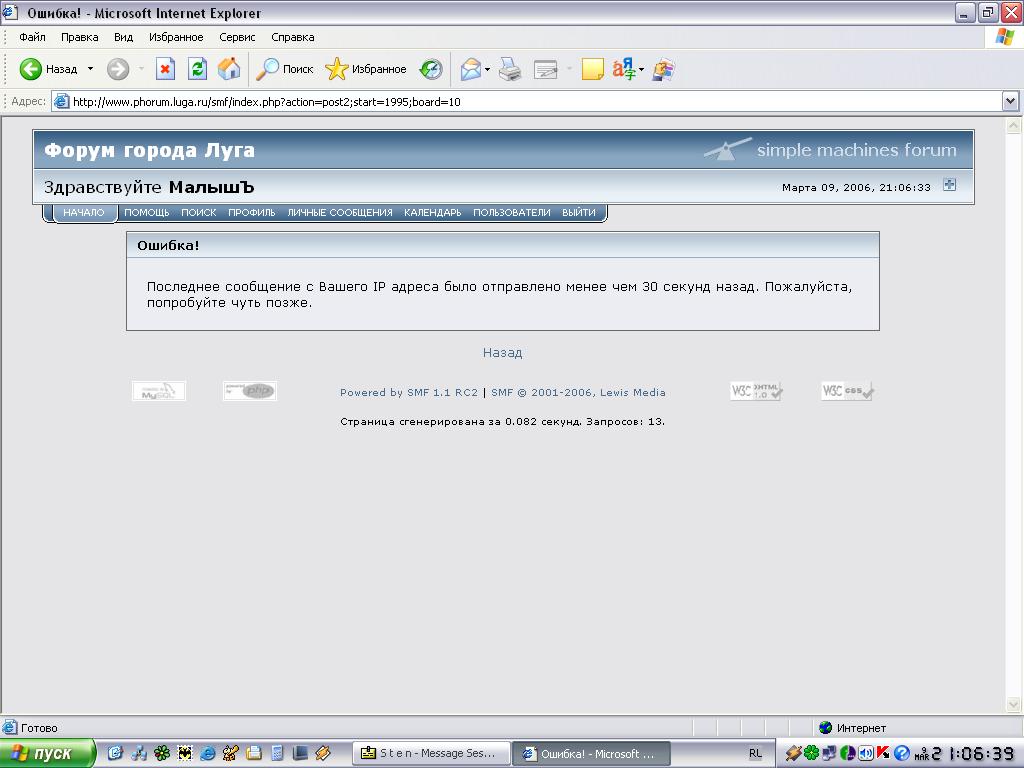
Task: Click the Powered by SMF 1.1 RC2 link
Action: tap(409, 392)
